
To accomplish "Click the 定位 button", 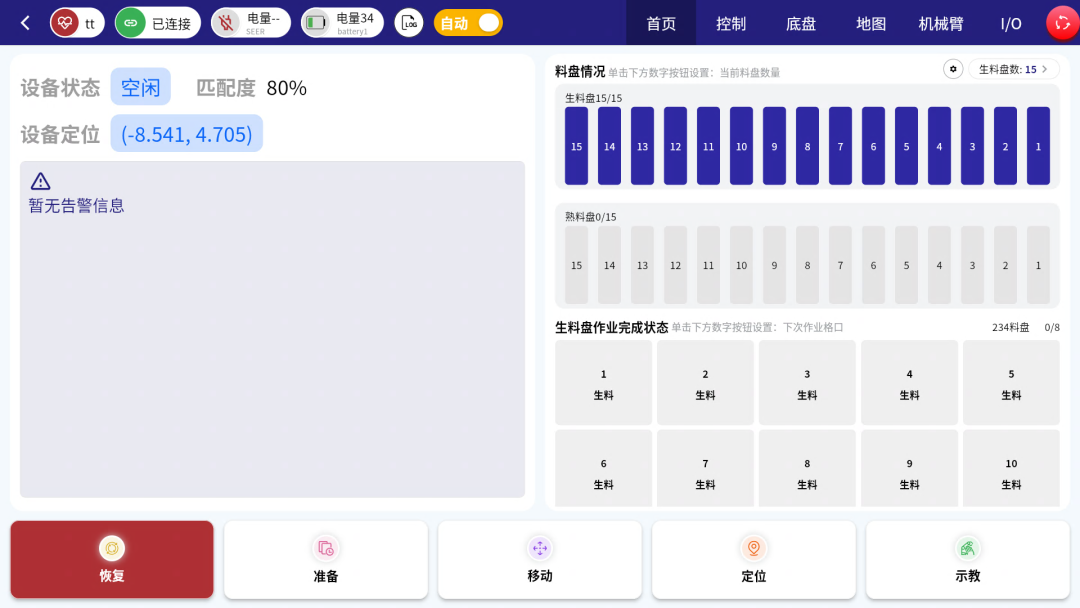I will tap(754, 560).
